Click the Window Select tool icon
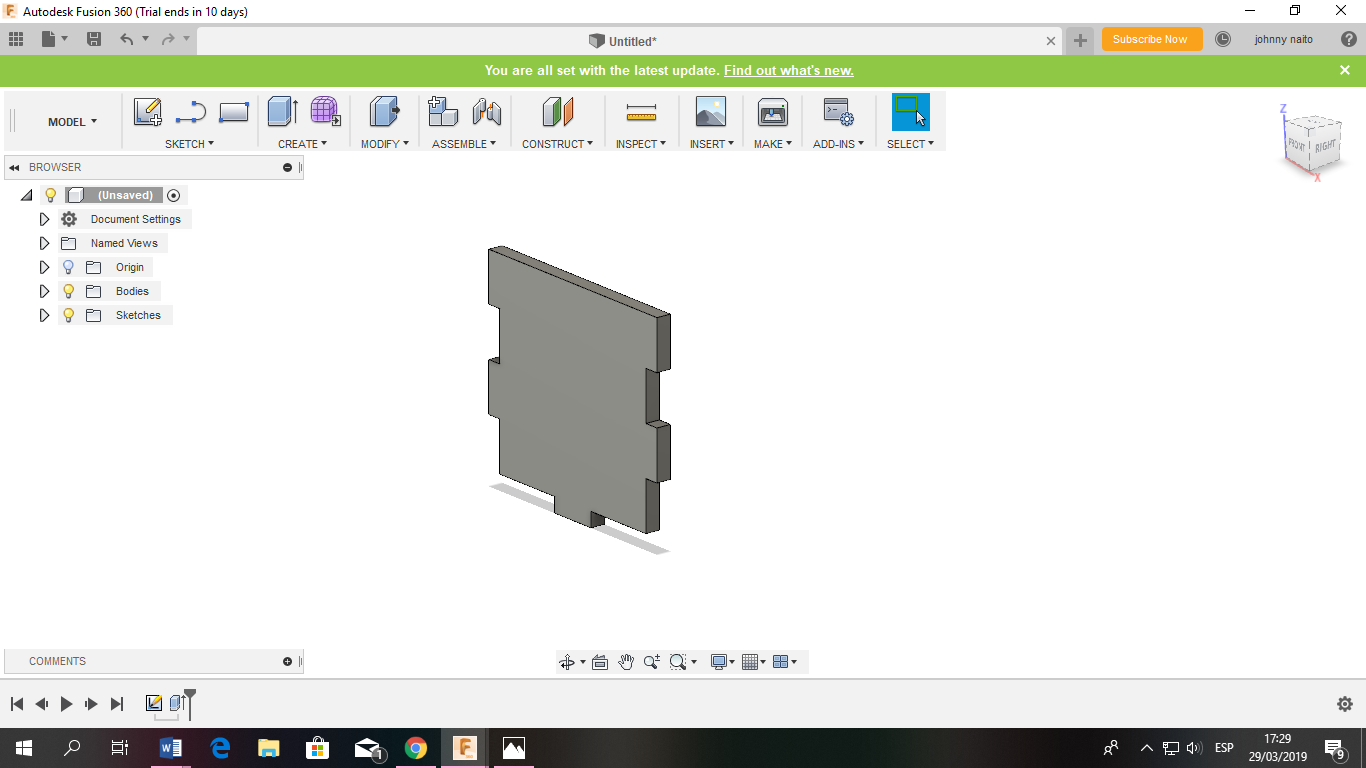 coord(911,111)
